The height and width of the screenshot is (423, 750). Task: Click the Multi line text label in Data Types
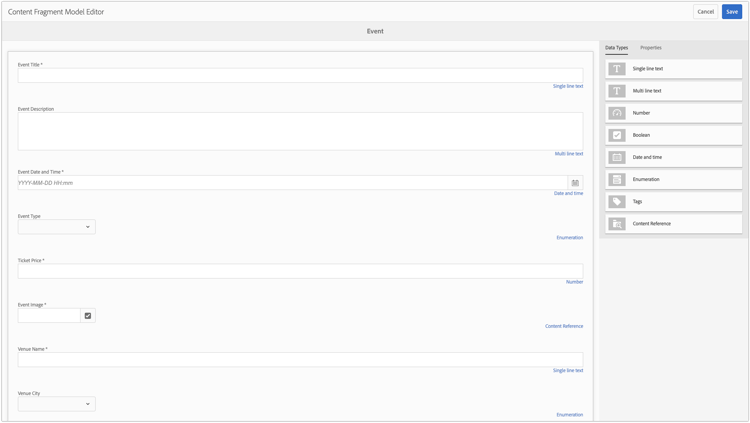pos(647,91)
